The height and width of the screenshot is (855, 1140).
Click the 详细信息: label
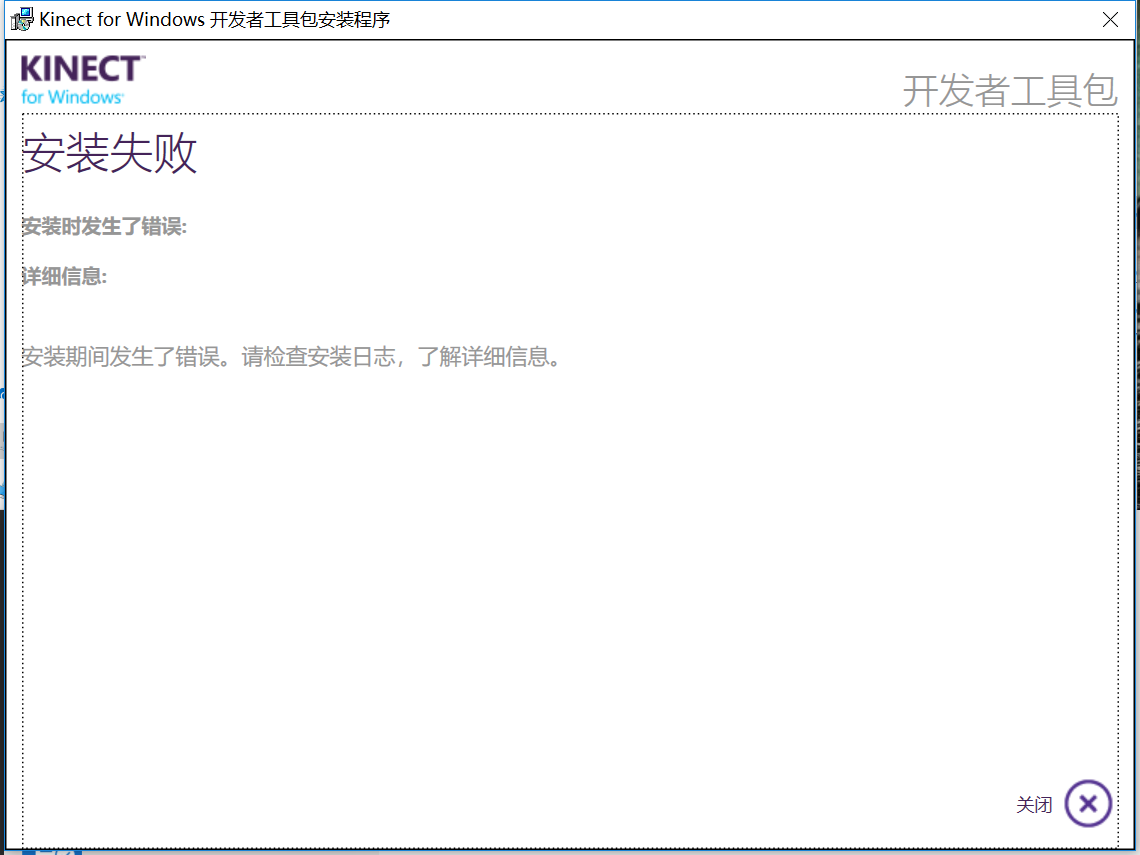coord(65,276)
